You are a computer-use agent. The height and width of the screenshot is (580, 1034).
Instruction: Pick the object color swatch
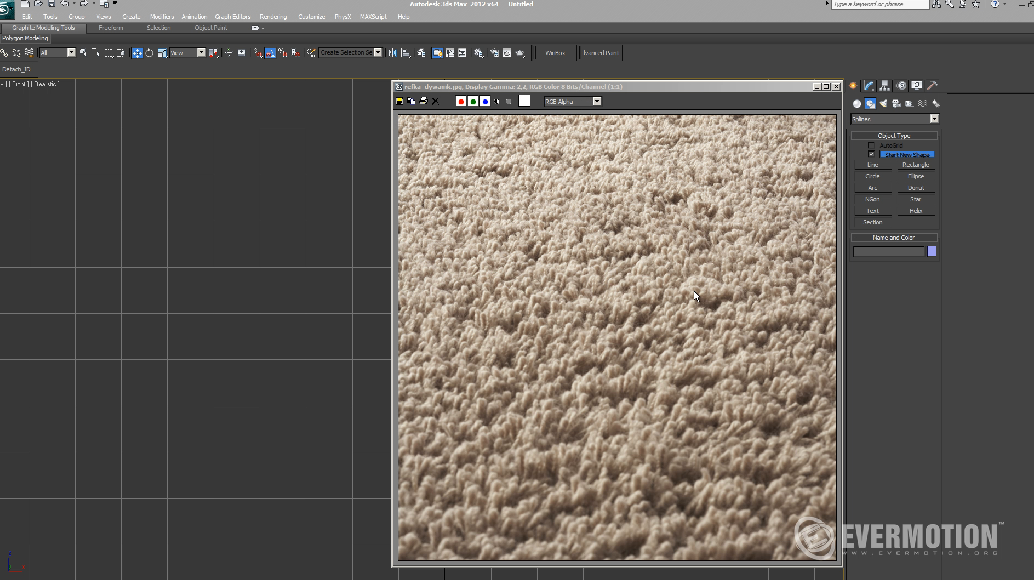[x=932, y=251]
